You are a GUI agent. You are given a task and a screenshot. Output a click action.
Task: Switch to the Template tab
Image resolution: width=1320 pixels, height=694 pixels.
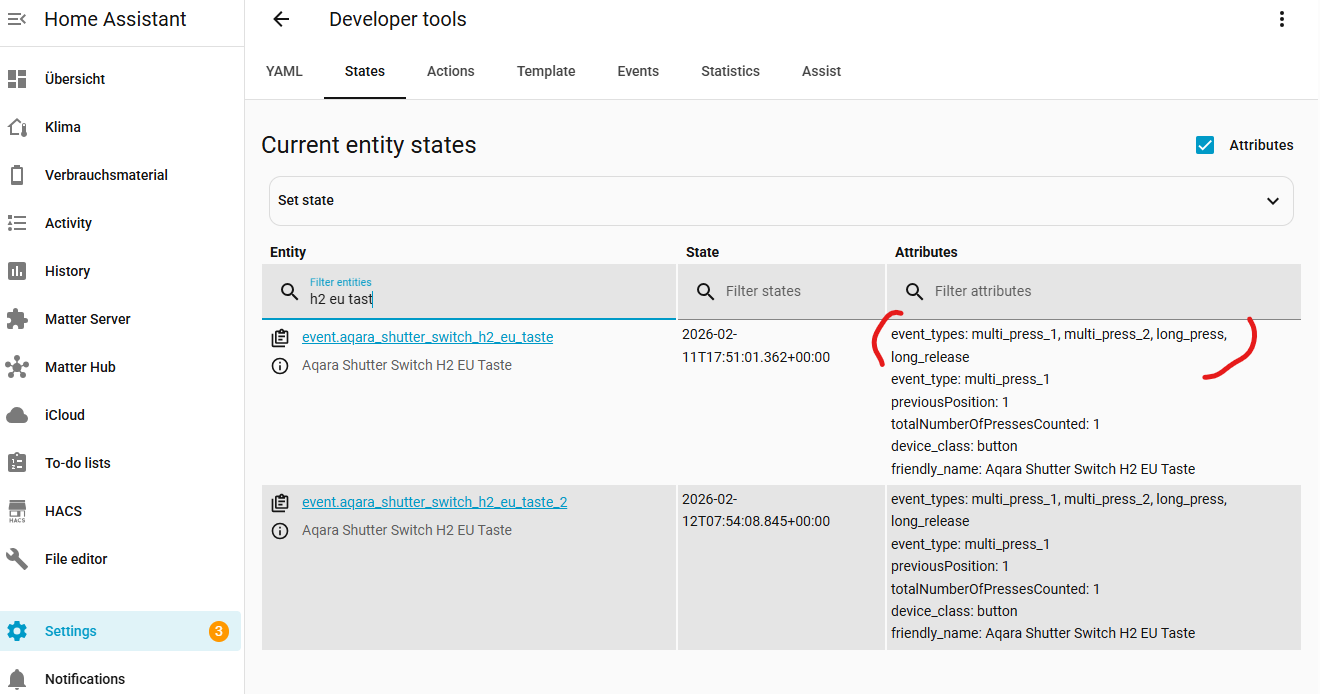coord(545,71)
